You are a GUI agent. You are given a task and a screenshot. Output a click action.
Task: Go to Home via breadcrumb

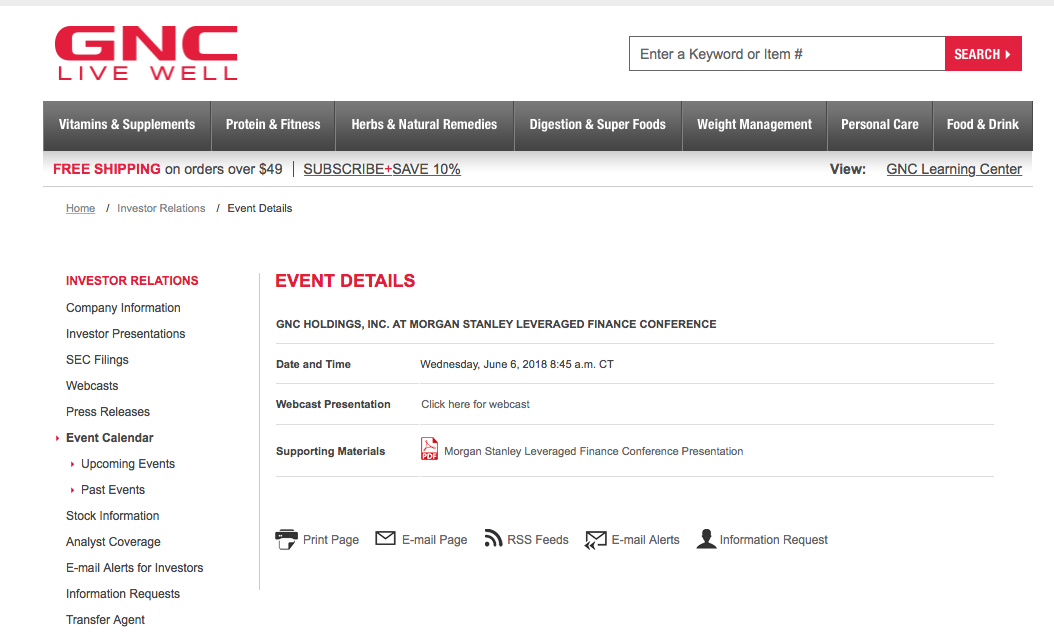(x=80, y=208)
